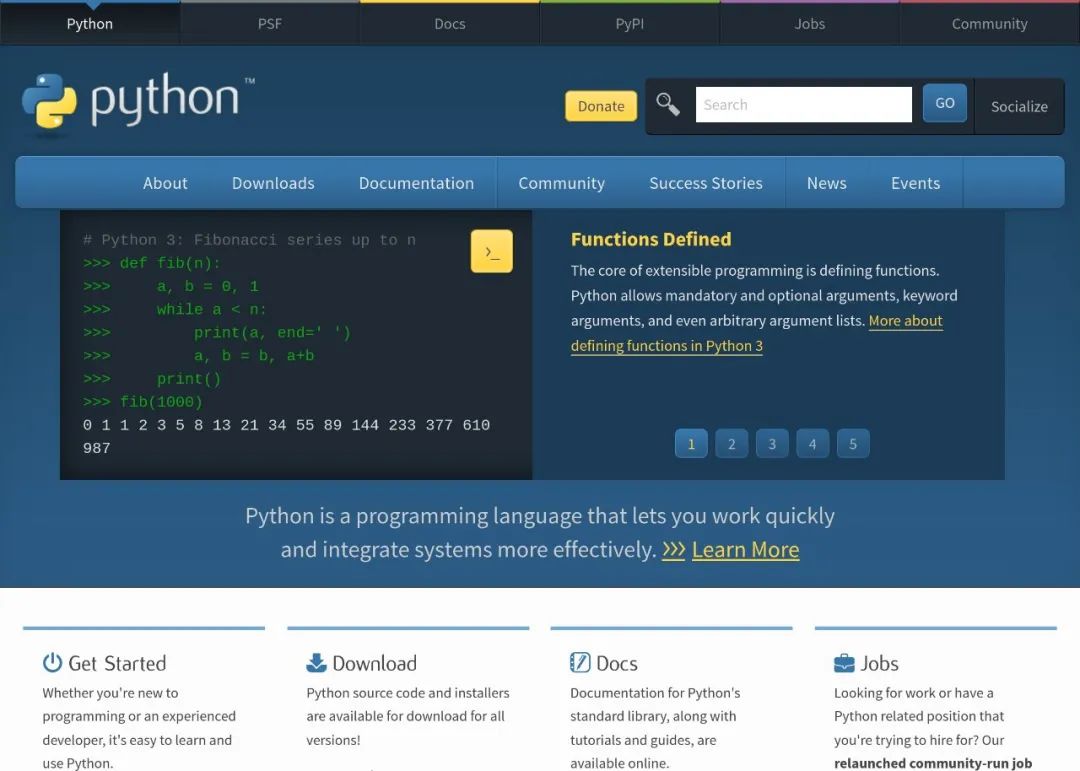Click the Get Started power icon
Viewport: 1080px width, 771px height.
pos(52,663)
